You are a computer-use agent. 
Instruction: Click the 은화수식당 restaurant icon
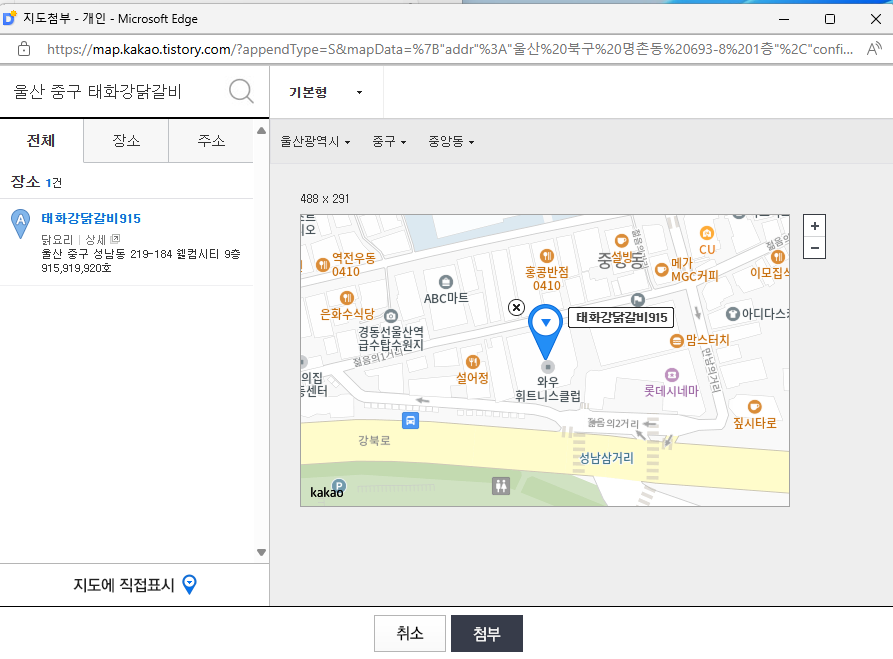[x=347, y=298]
